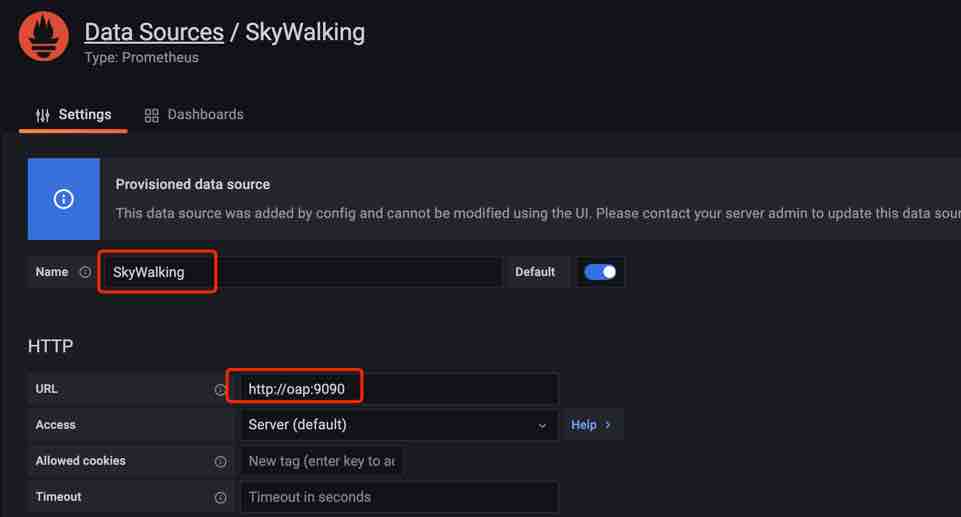Click the Timeout info icon

click(x=221, y=497)
